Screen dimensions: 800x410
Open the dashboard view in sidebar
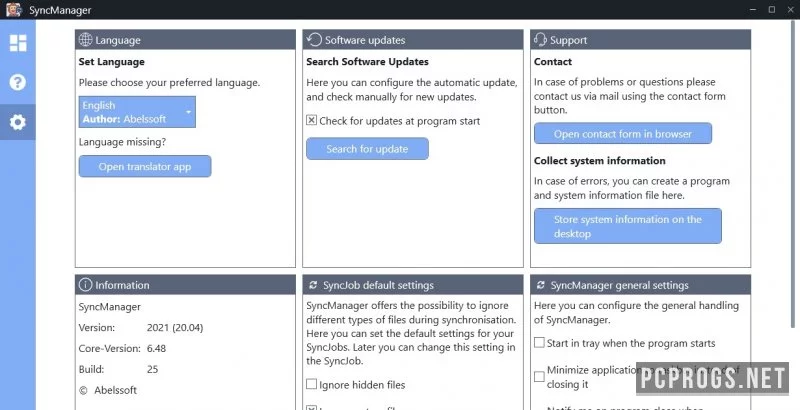[x=18, y=43]
